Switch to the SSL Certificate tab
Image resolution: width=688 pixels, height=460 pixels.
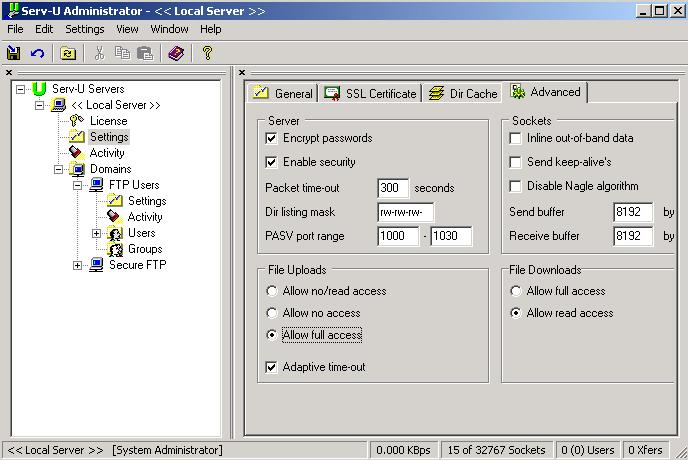pos(370,93)
